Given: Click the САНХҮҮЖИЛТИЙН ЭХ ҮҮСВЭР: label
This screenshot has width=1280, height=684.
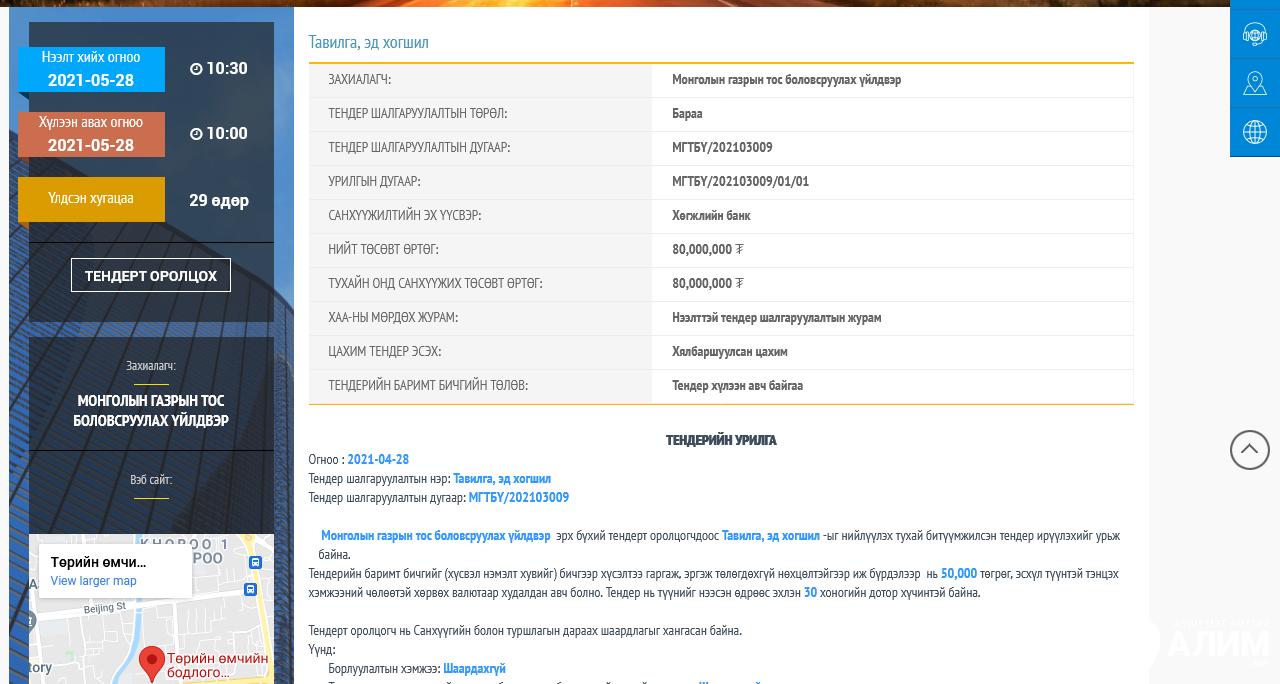Looking at the screenshot, I should (x=405, y=216).
